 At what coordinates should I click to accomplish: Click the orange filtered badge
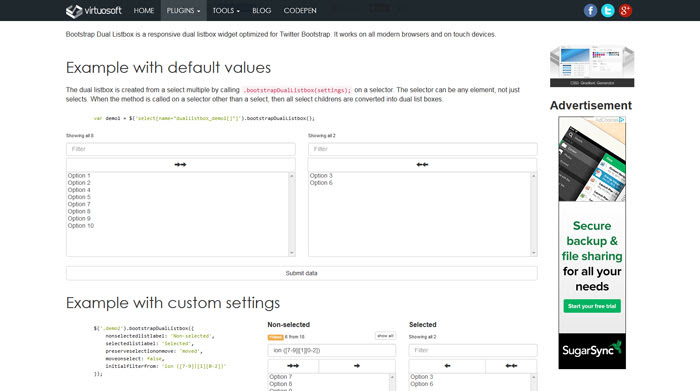tap(275, 337)
